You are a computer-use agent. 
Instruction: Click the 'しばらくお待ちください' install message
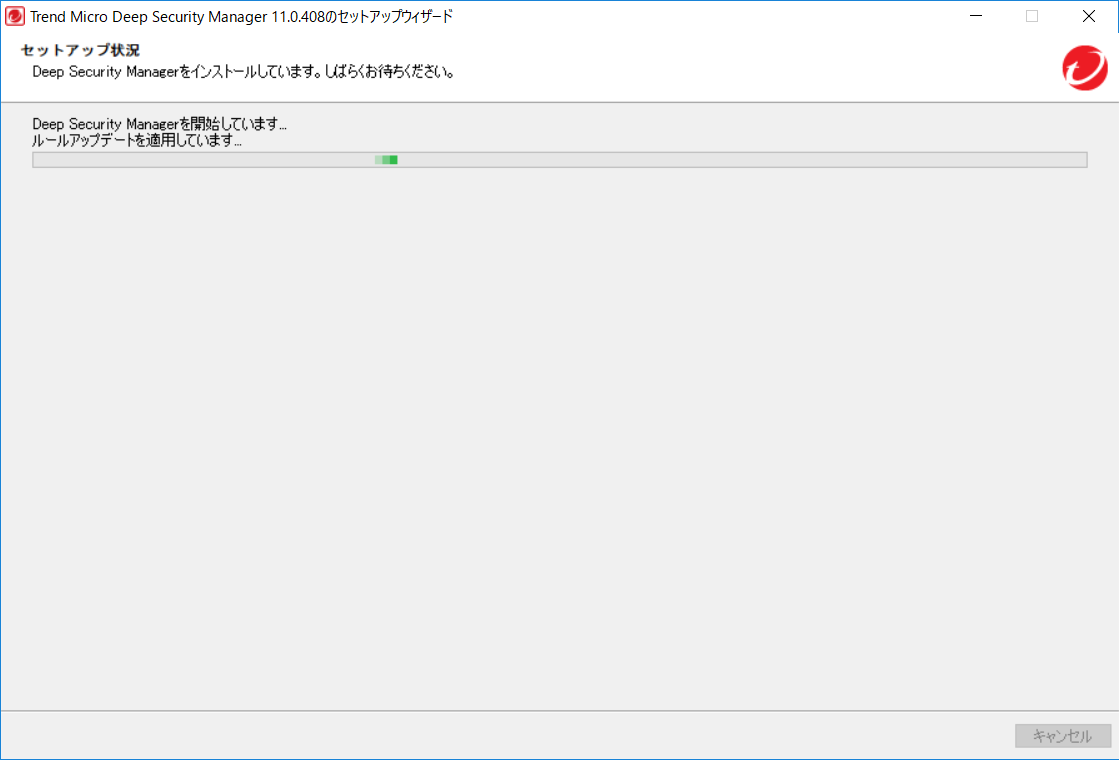[244, 71]
